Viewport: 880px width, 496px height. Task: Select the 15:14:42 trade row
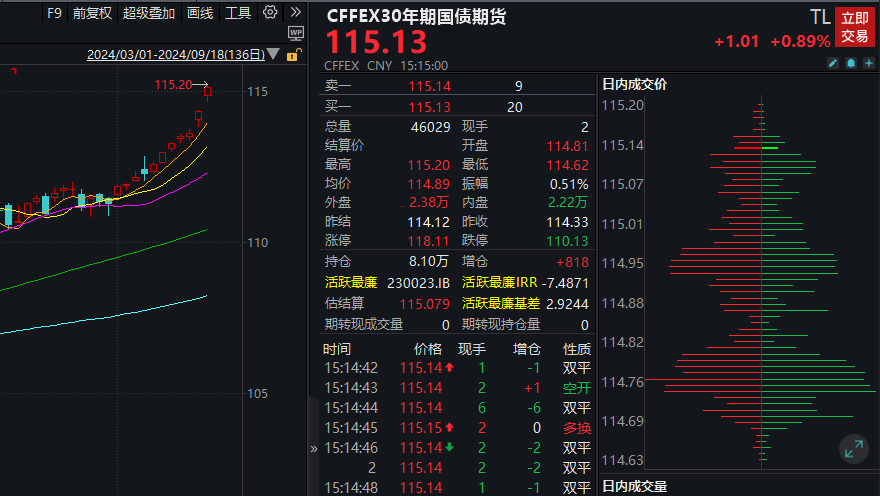(x=457, y=368)
